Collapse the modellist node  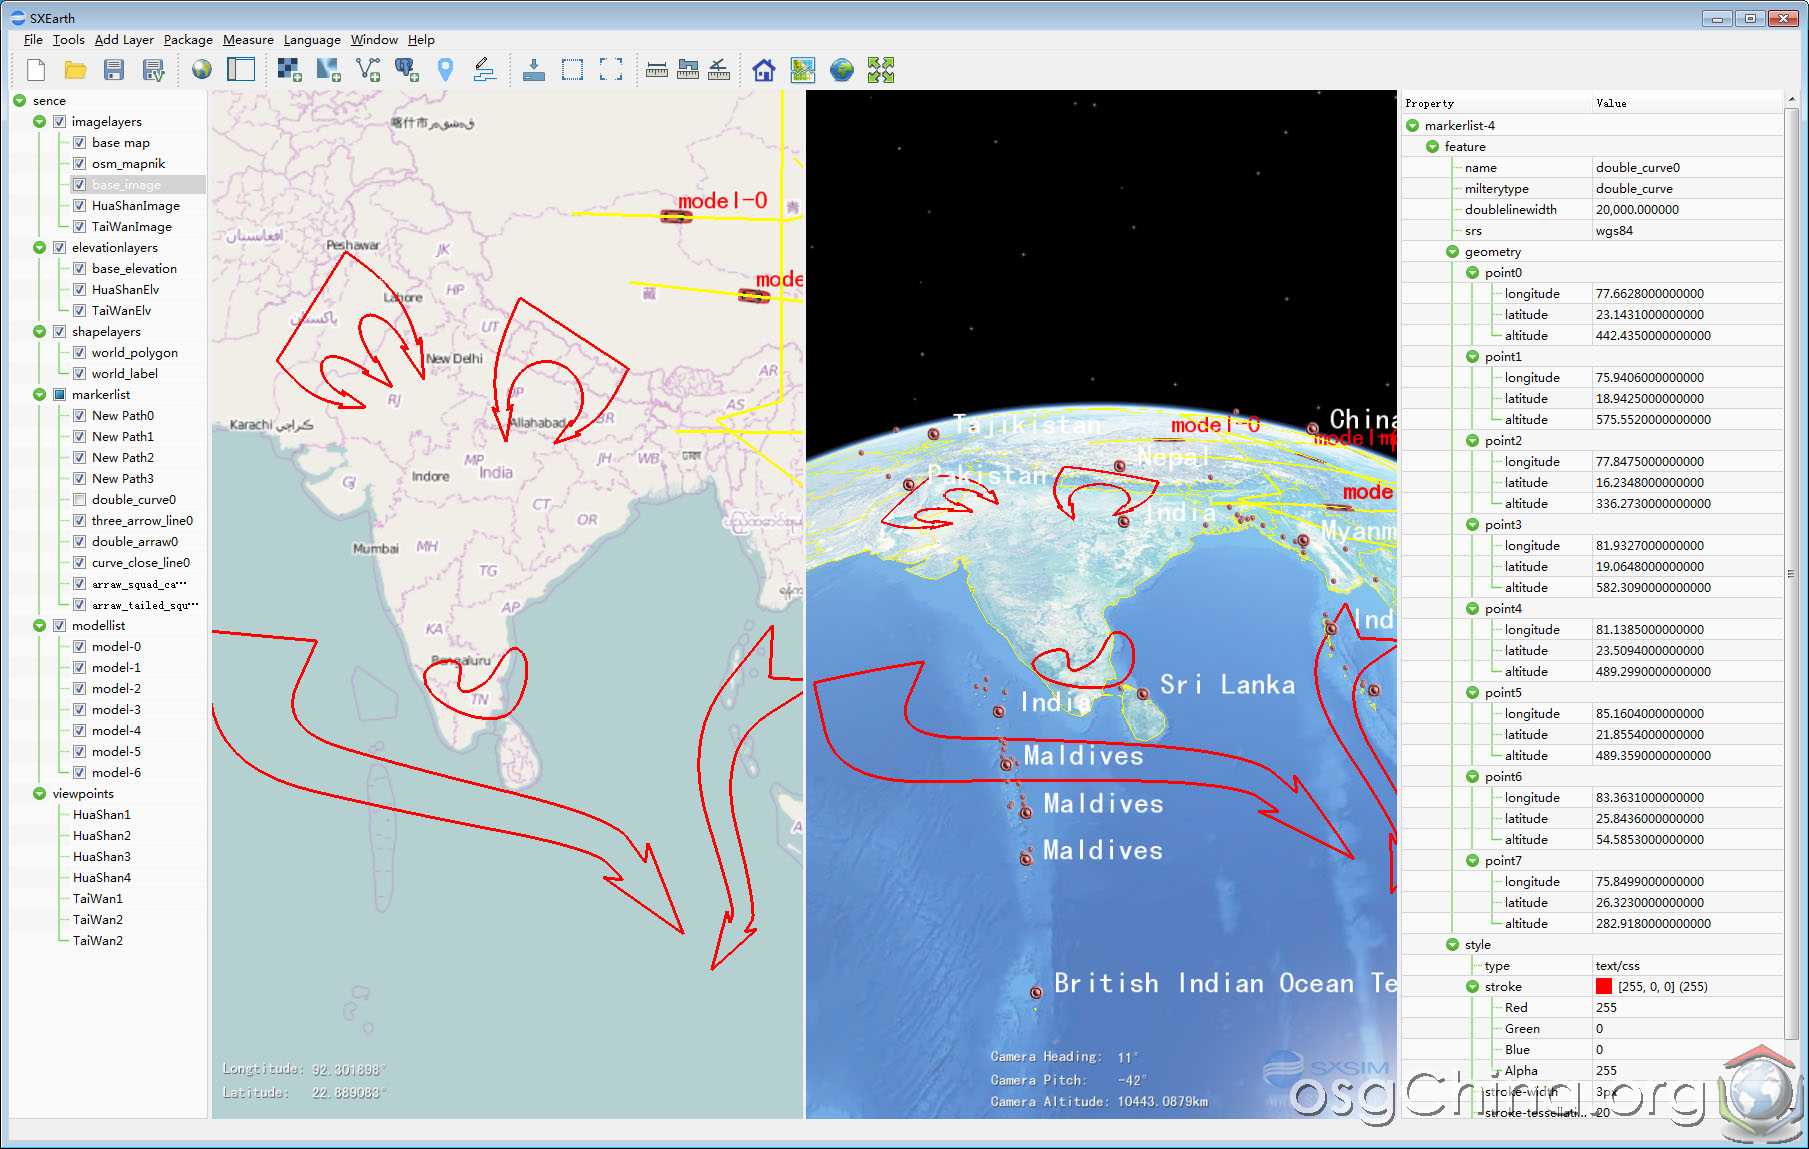click(x=39, y=625)
